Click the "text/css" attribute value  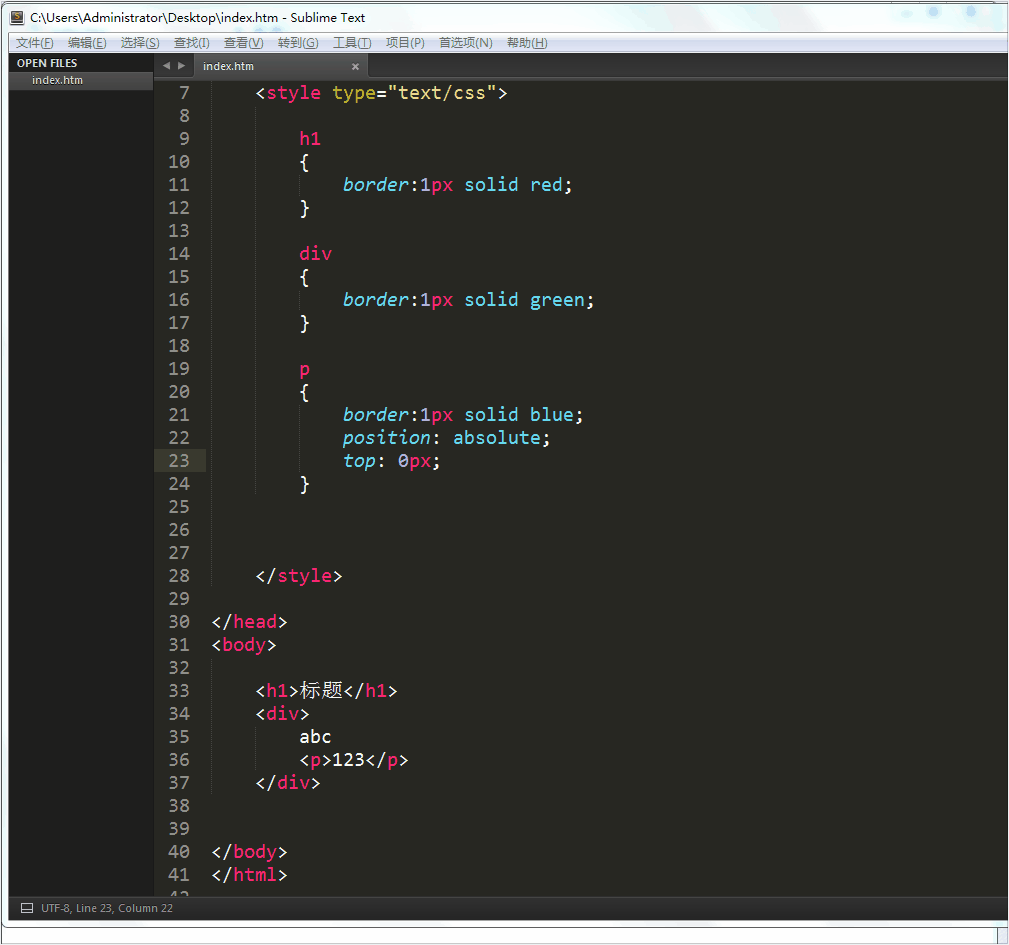[x=441, y=93]
